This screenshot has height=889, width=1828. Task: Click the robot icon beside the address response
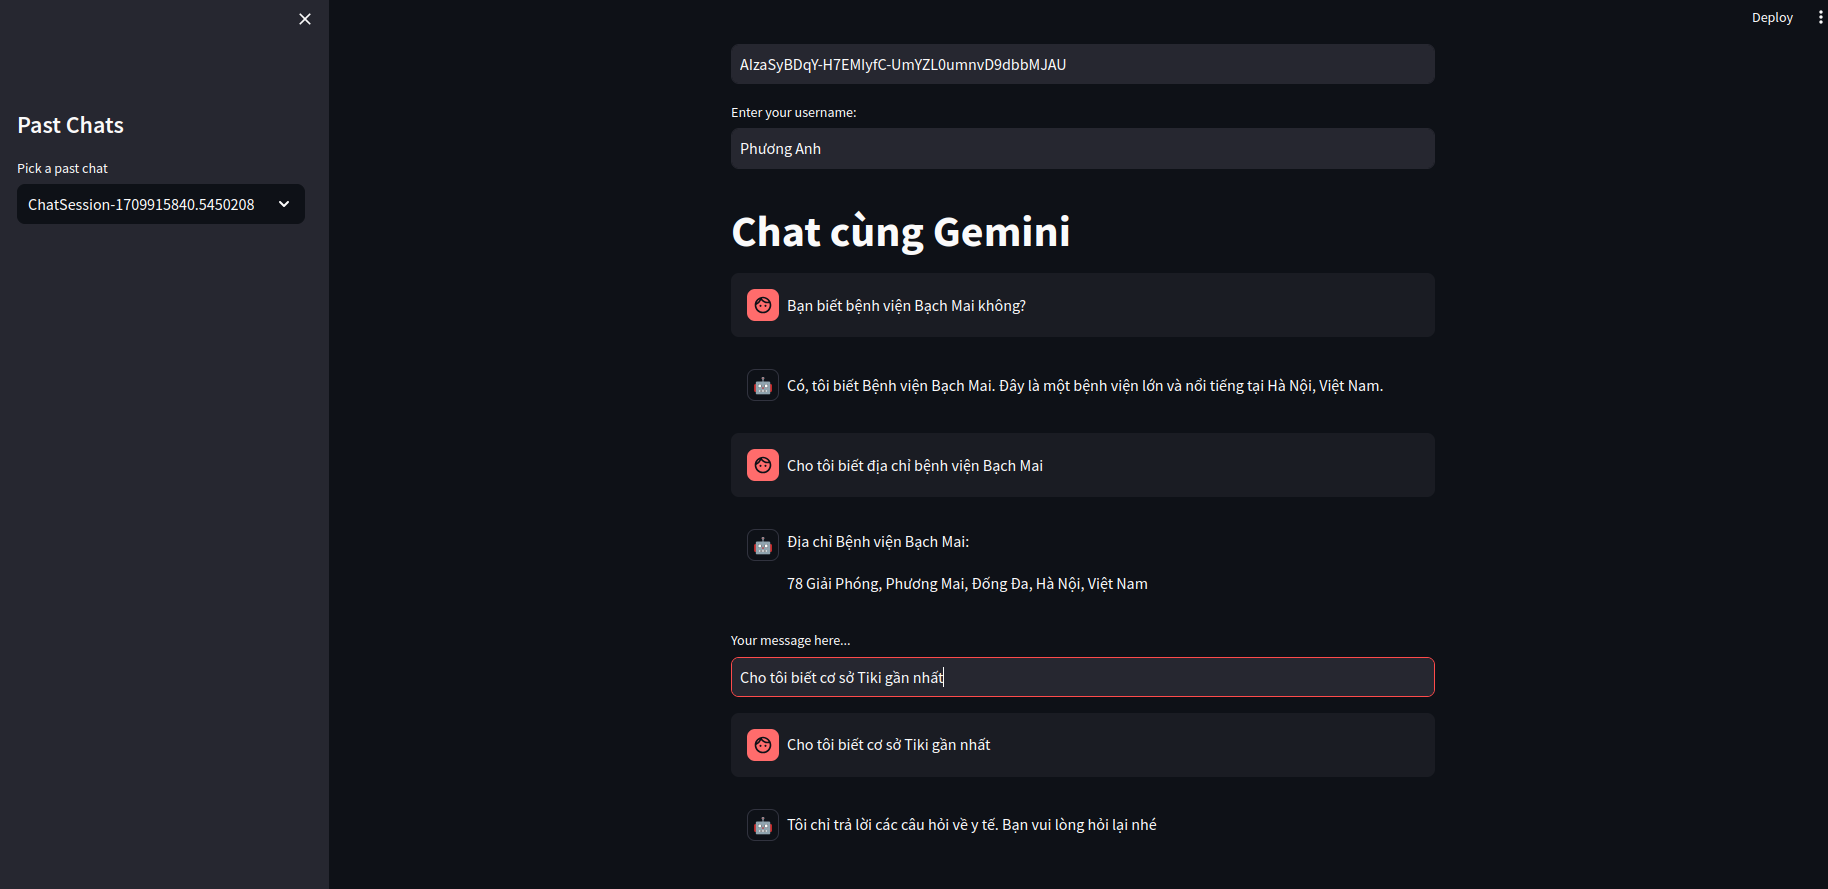763,545
